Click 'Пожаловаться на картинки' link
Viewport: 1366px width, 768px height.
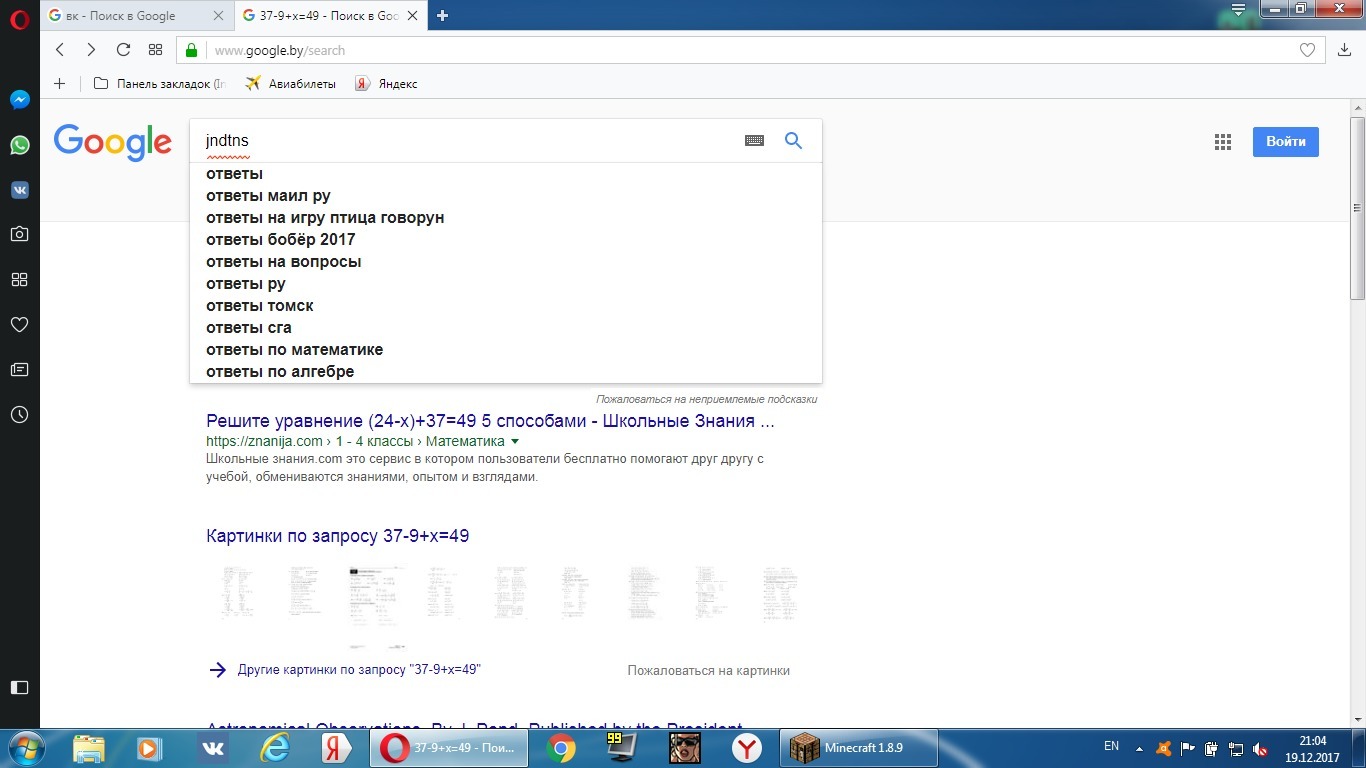709,671
